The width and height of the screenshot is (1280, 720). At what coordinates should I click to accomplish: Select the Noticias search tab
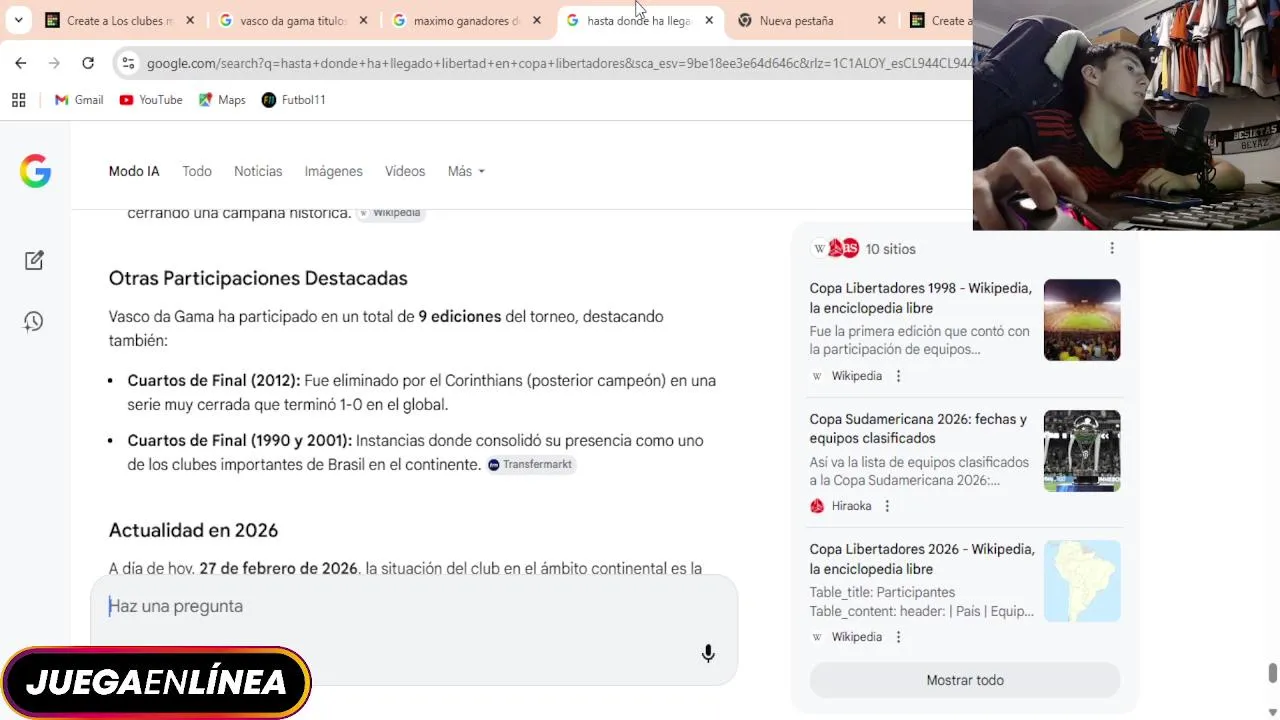[258, 171]
